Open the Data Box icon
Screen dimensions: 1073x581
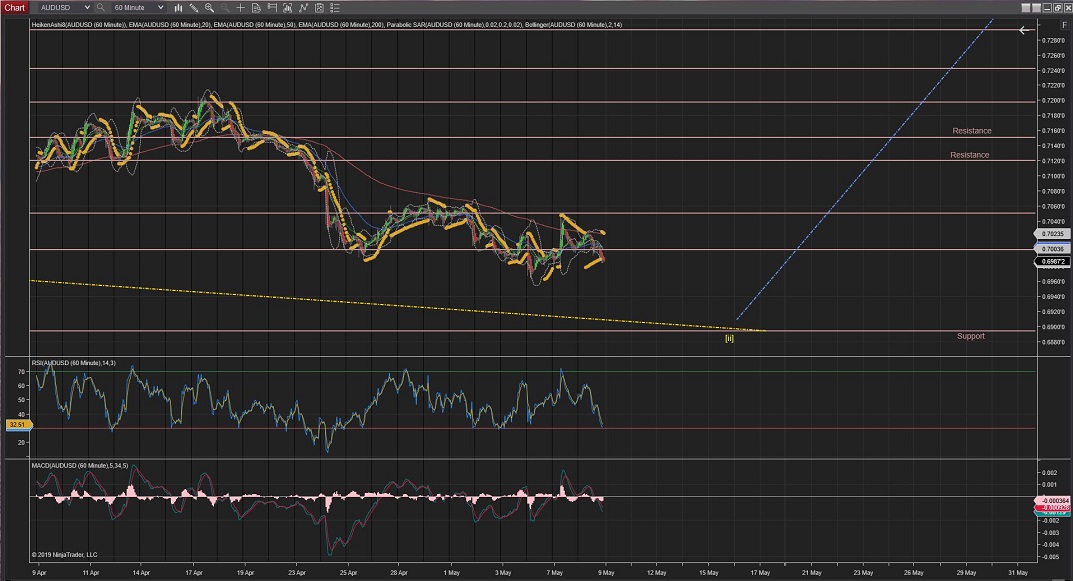[258, 7]
